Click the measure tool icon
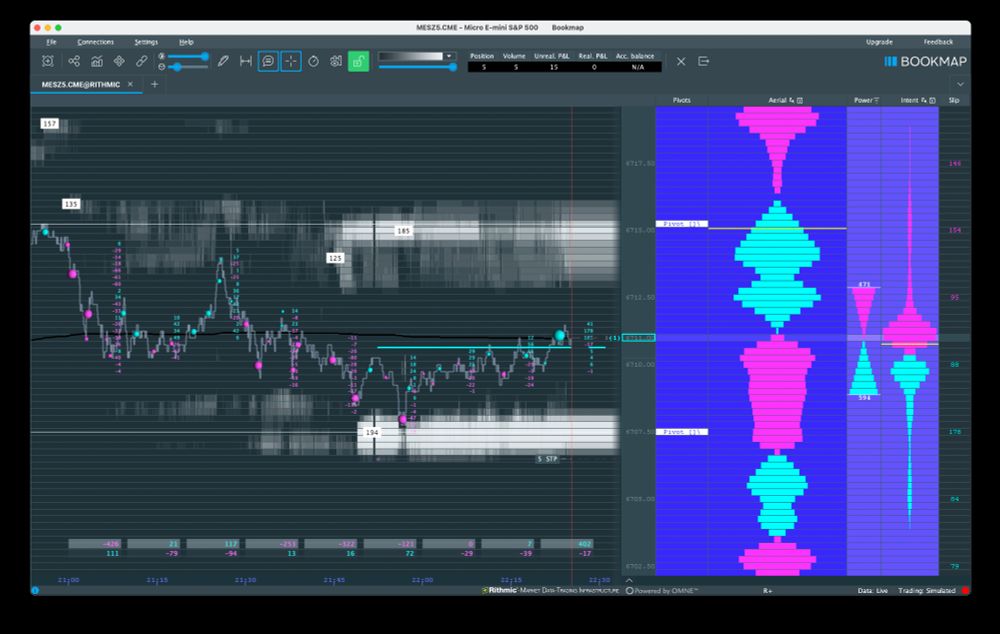Screen dimensions: 1000x634 point(246,60)
